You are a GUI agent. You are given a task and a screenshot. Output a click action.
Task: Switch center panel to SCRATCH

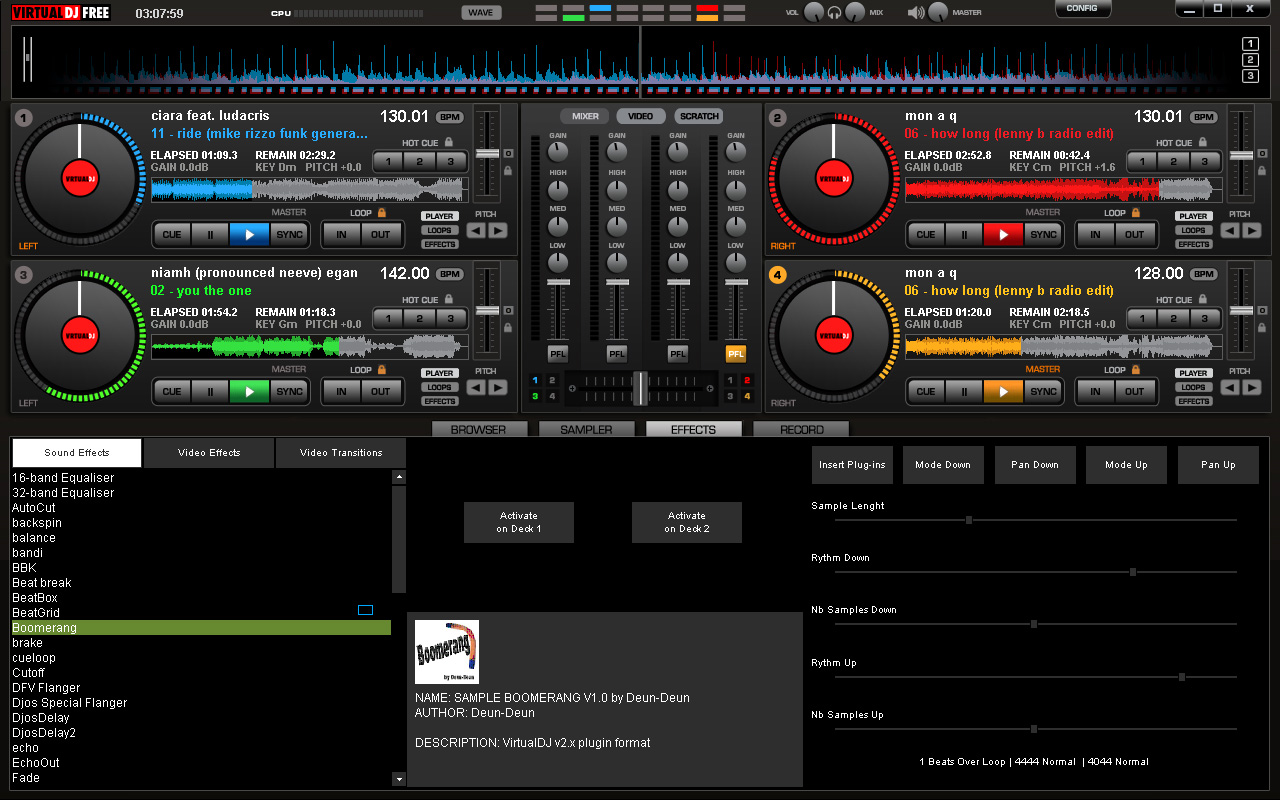pos(699,116)
